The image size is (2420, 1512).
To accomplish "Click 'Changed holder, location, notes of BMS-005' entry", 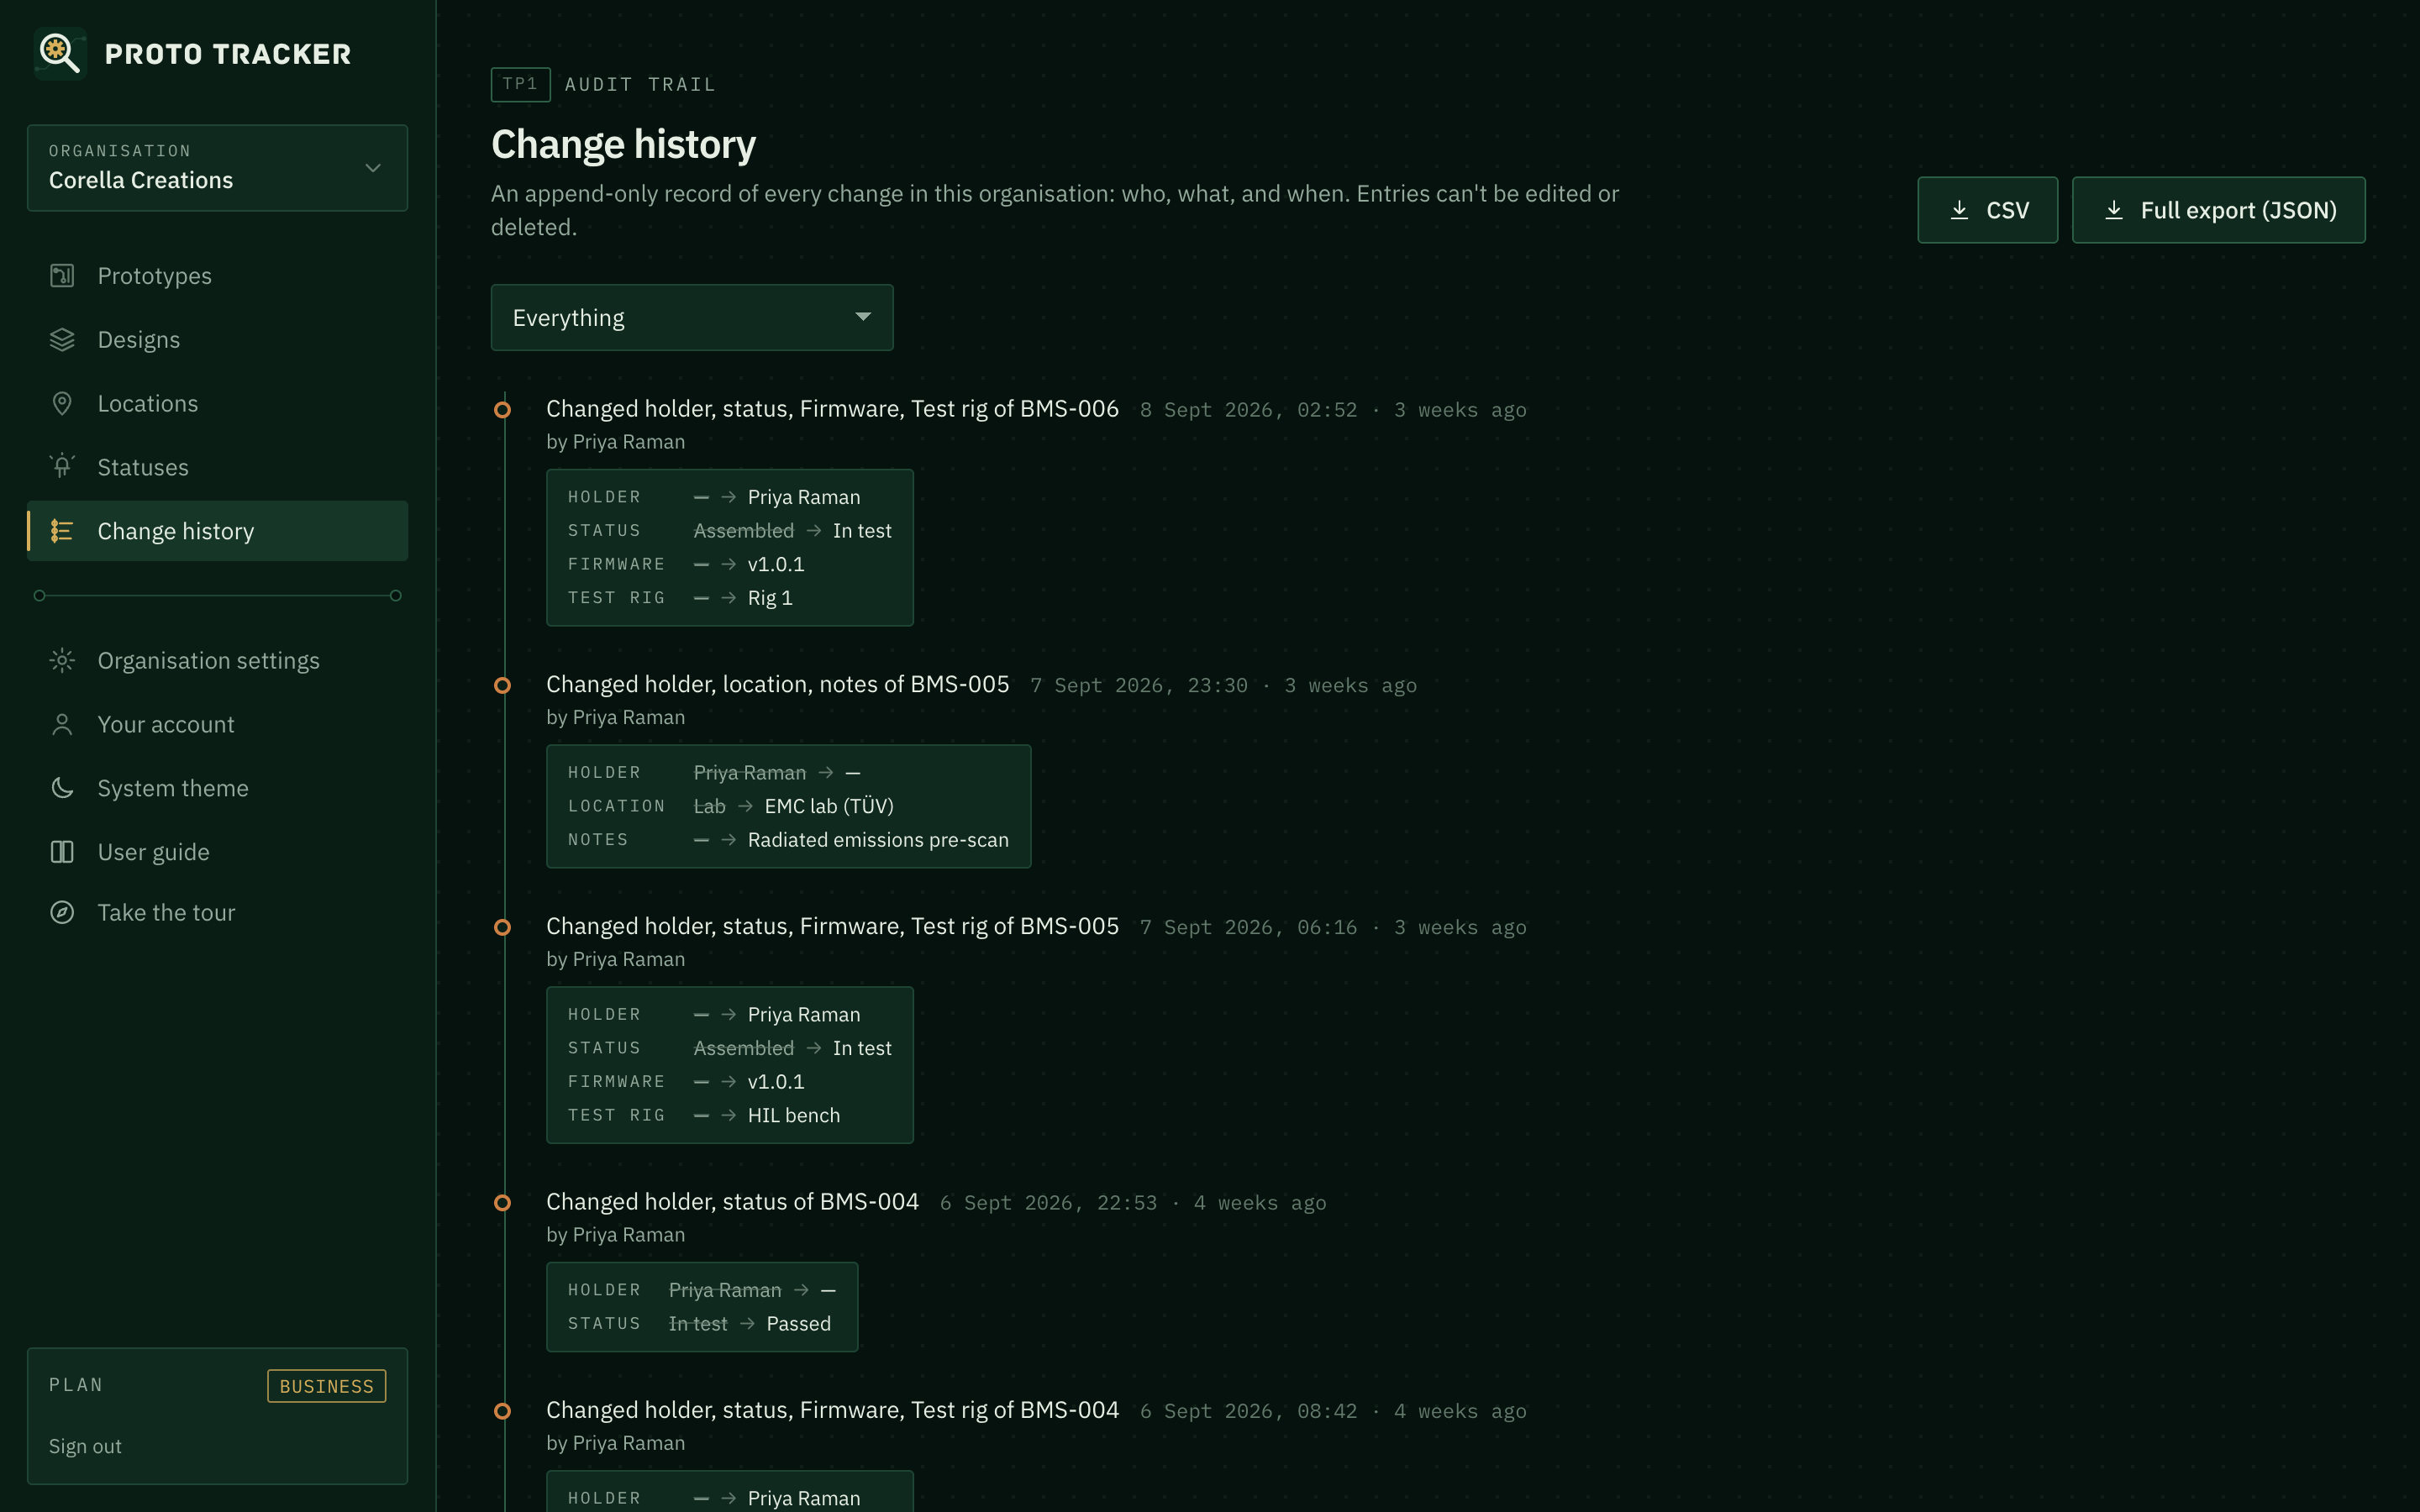I will click(x=777, y=684).
